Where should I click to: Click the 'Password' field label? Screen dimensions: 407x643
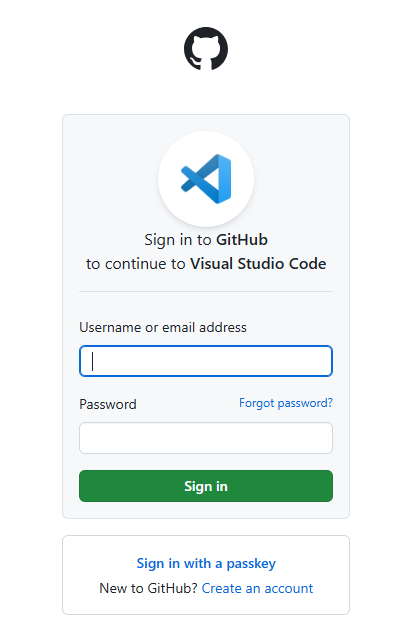pyautogui.click(x=107, y=404)
